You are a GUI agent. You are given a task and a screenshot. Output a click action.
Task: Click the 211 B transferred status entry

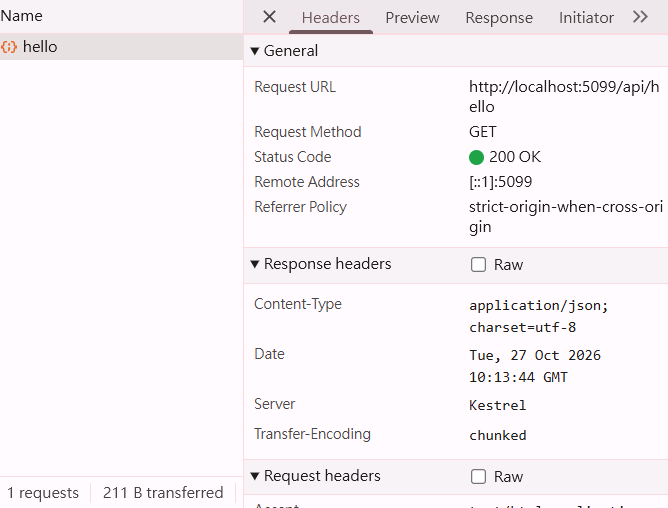(163, 493)
